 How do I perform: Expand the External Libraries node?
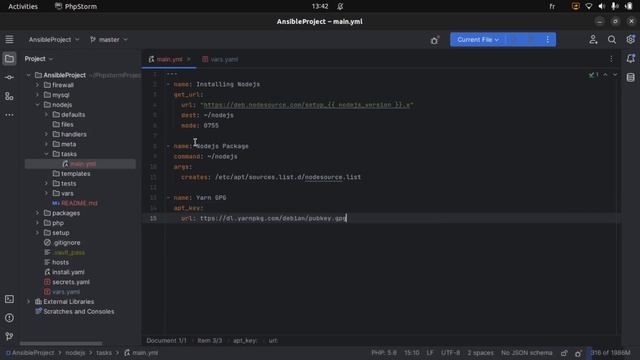pos(29,302)
